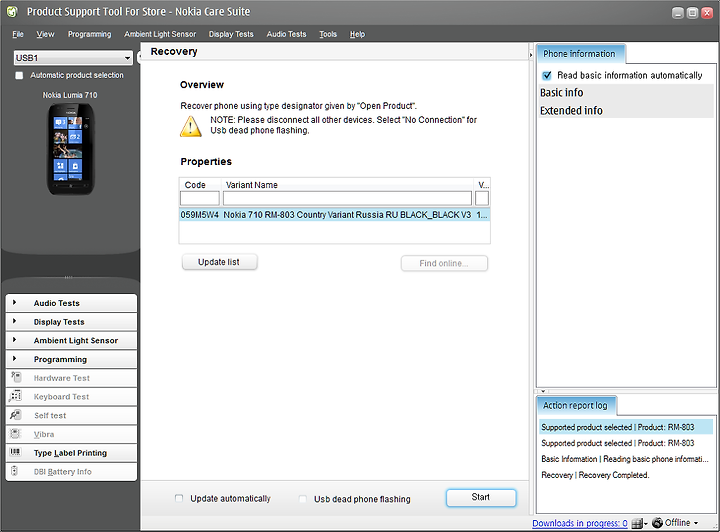720x532 pixels.
Task: Expand the Programming sidebar group
Action: tap(71, 359)
